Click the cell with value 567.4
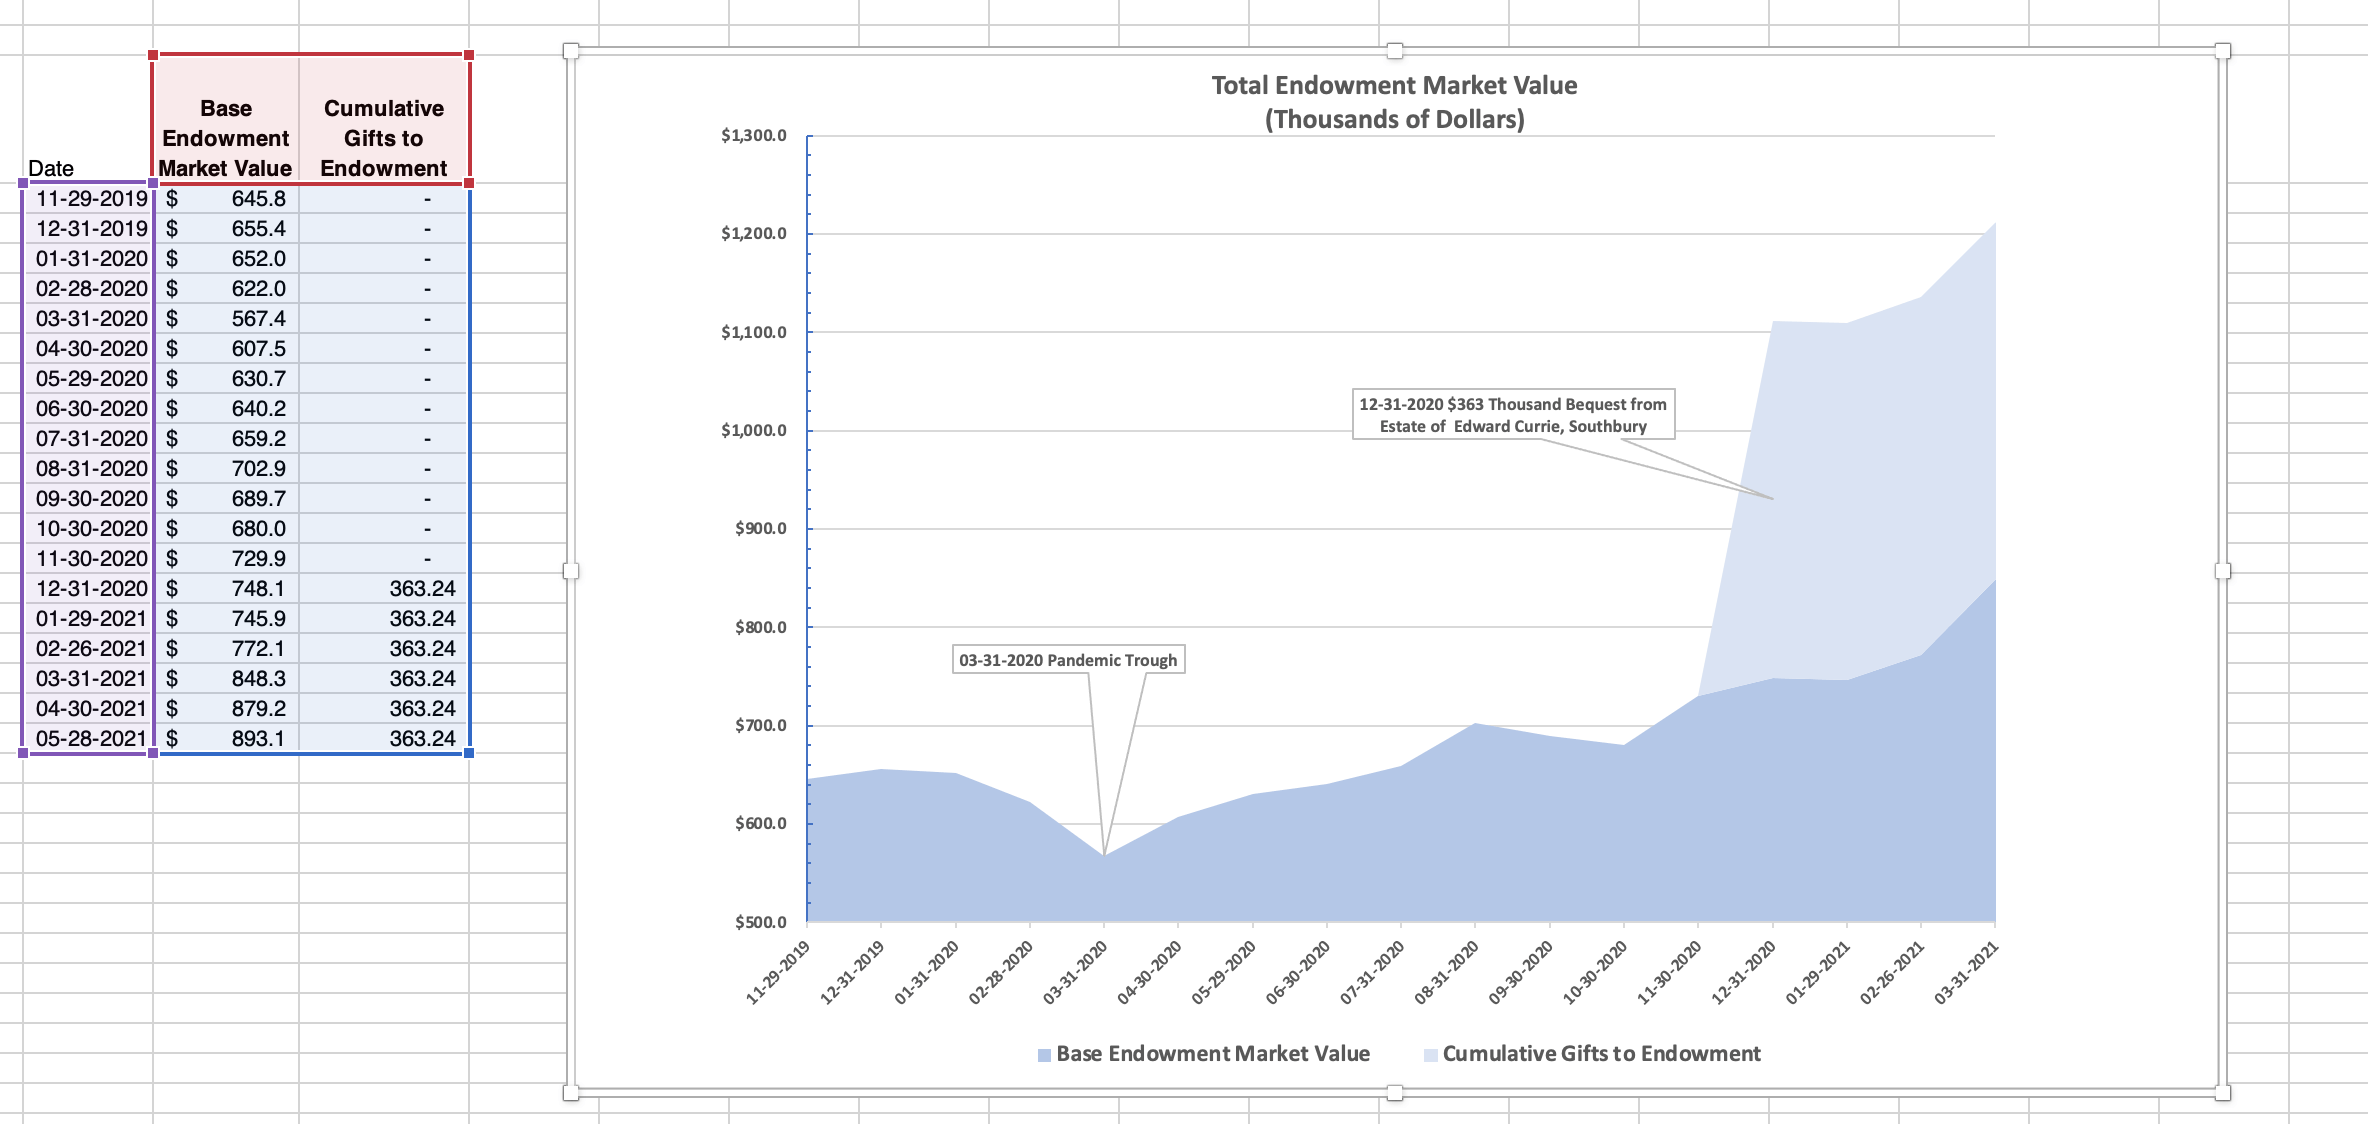The width and height of the screenshot is (2368, 1124). coord(226,318)
